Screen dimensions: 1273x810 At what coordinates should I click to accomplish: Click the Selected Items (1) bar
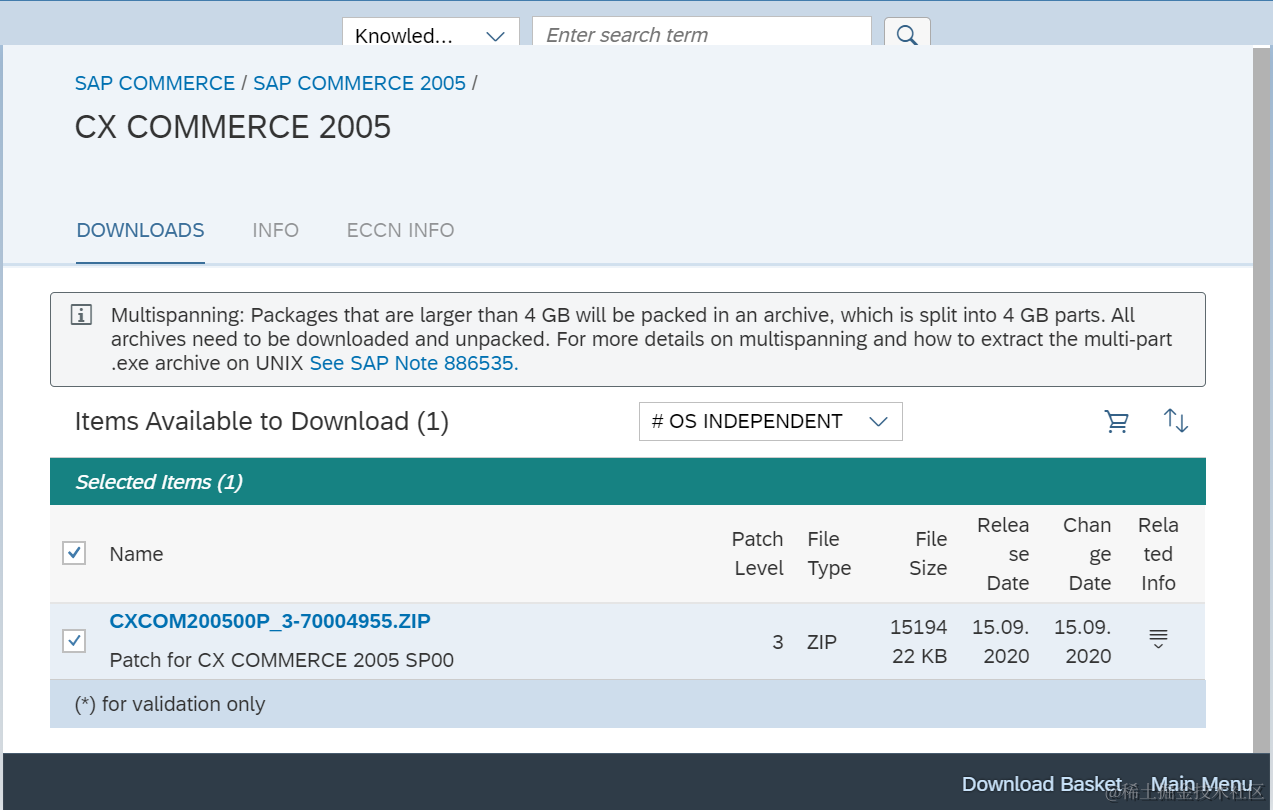pos(628,482)
